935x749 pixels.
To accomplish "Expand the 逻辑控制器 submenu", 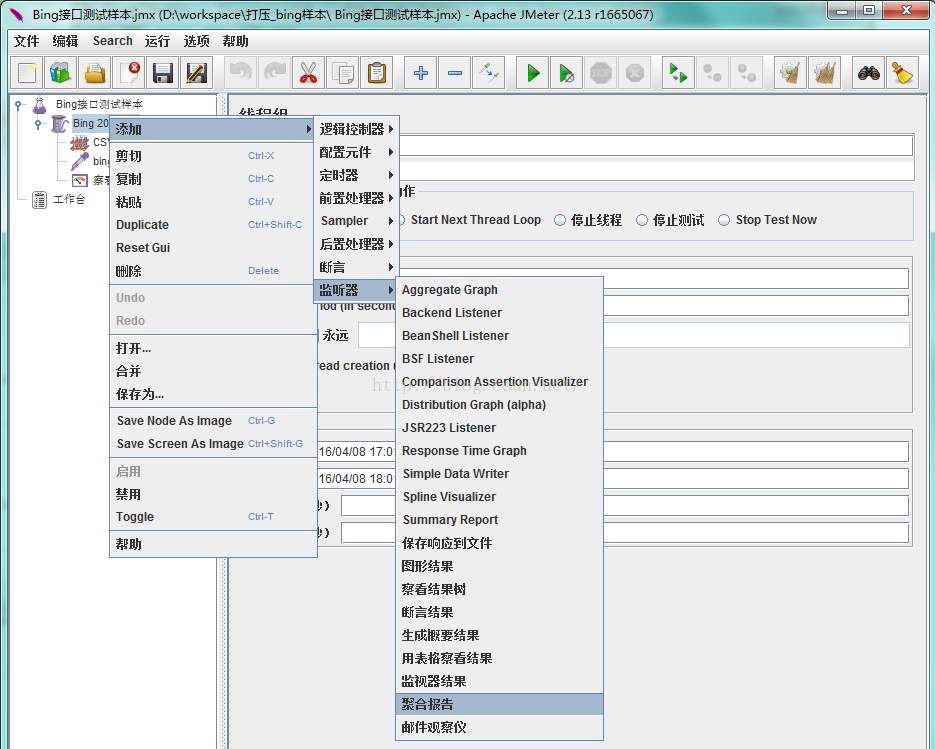I will coord(356,129).
